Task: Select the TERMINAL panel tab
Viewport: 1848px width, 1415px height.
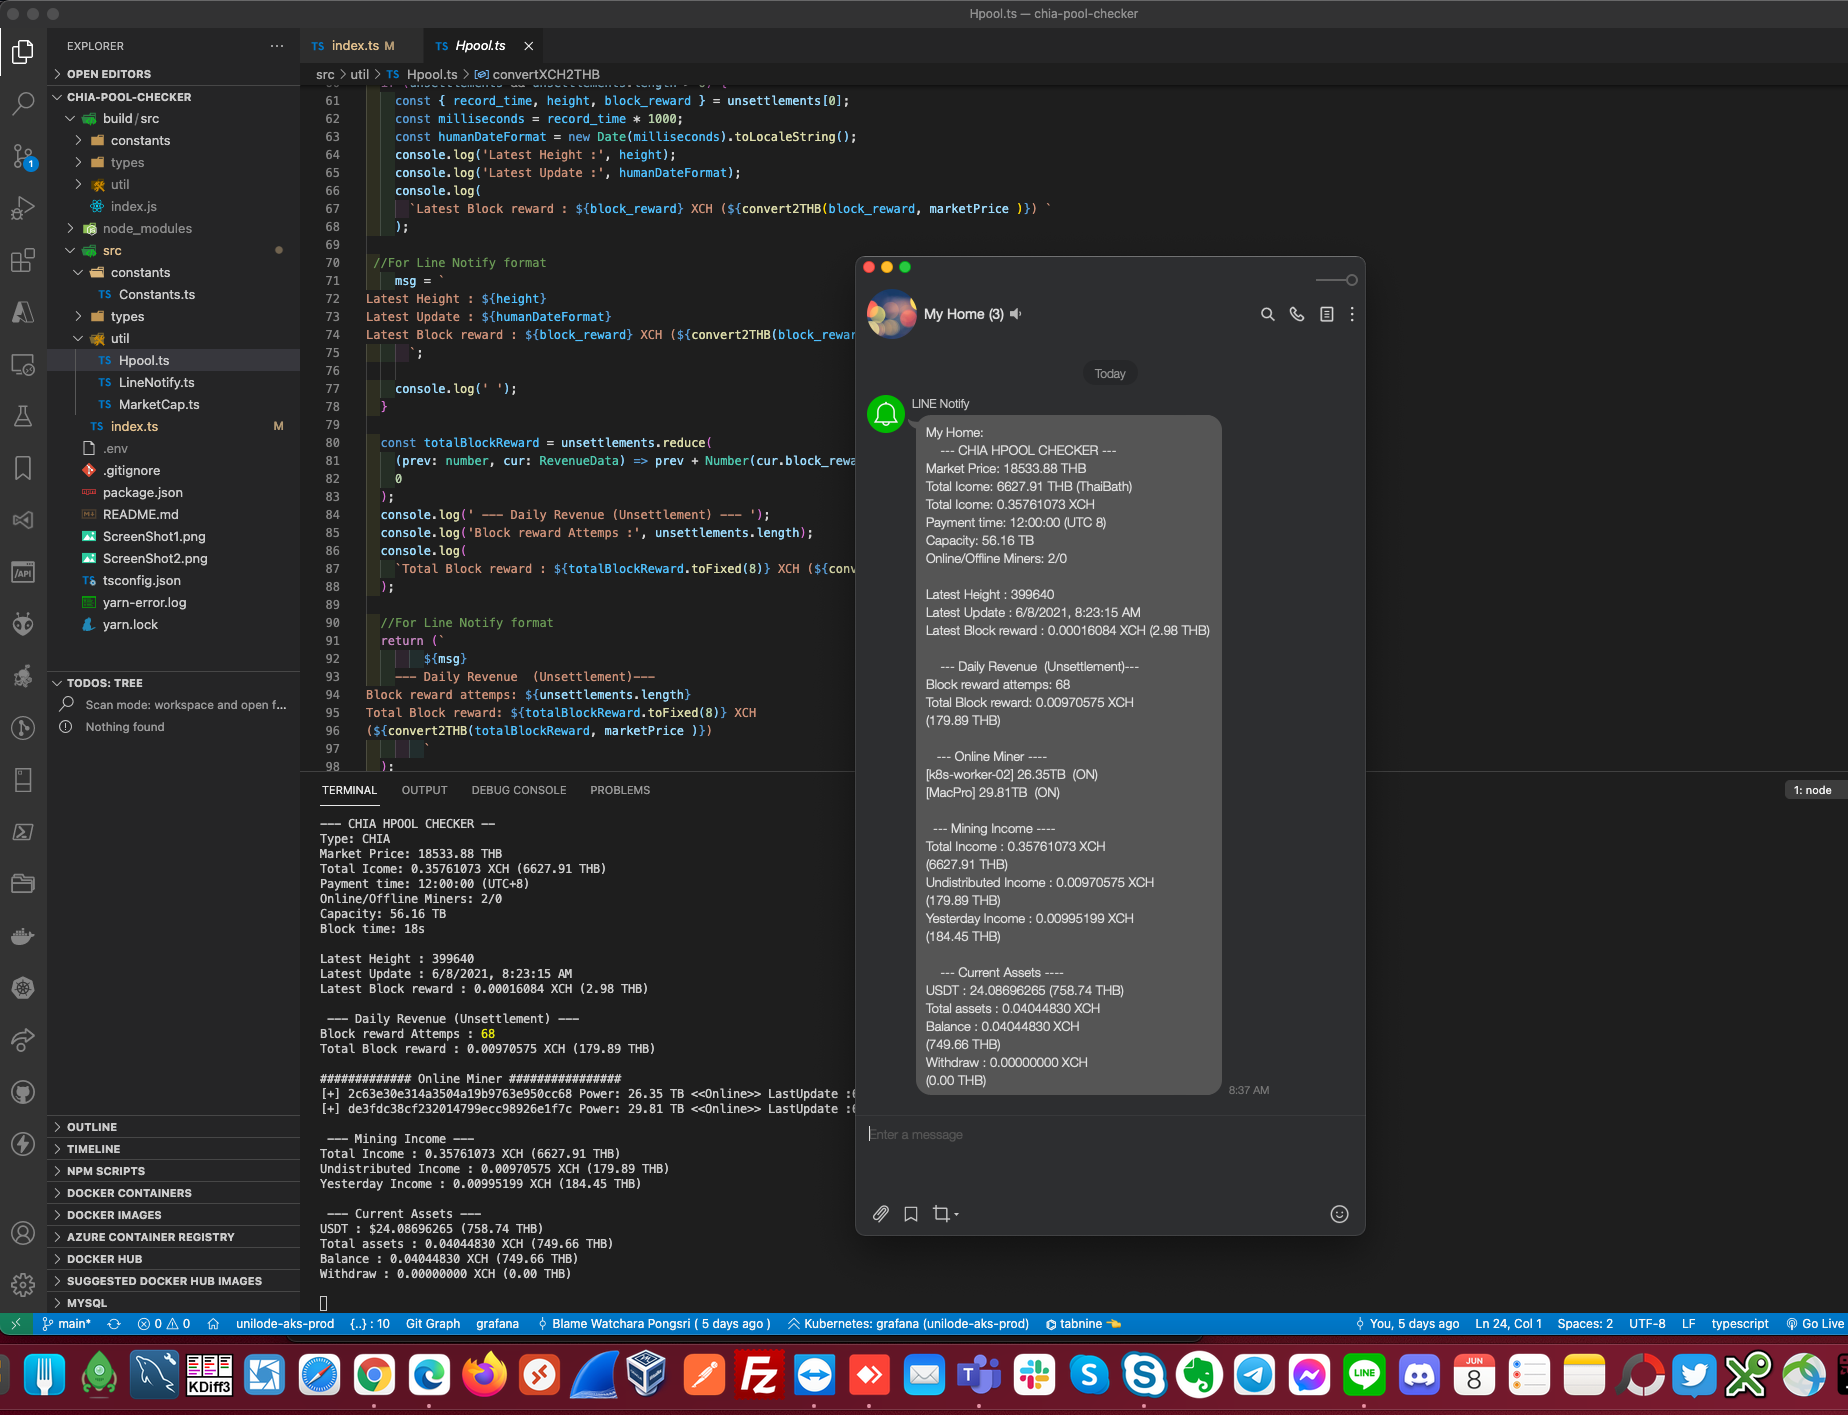Action: 349,790
